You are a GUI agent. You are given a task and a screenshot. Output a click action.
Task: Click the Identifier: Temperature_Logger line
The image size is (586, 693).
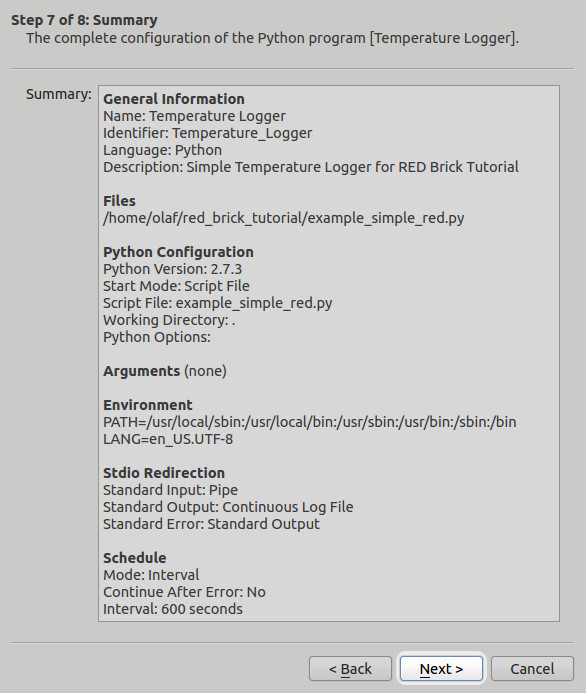point(207,133)
